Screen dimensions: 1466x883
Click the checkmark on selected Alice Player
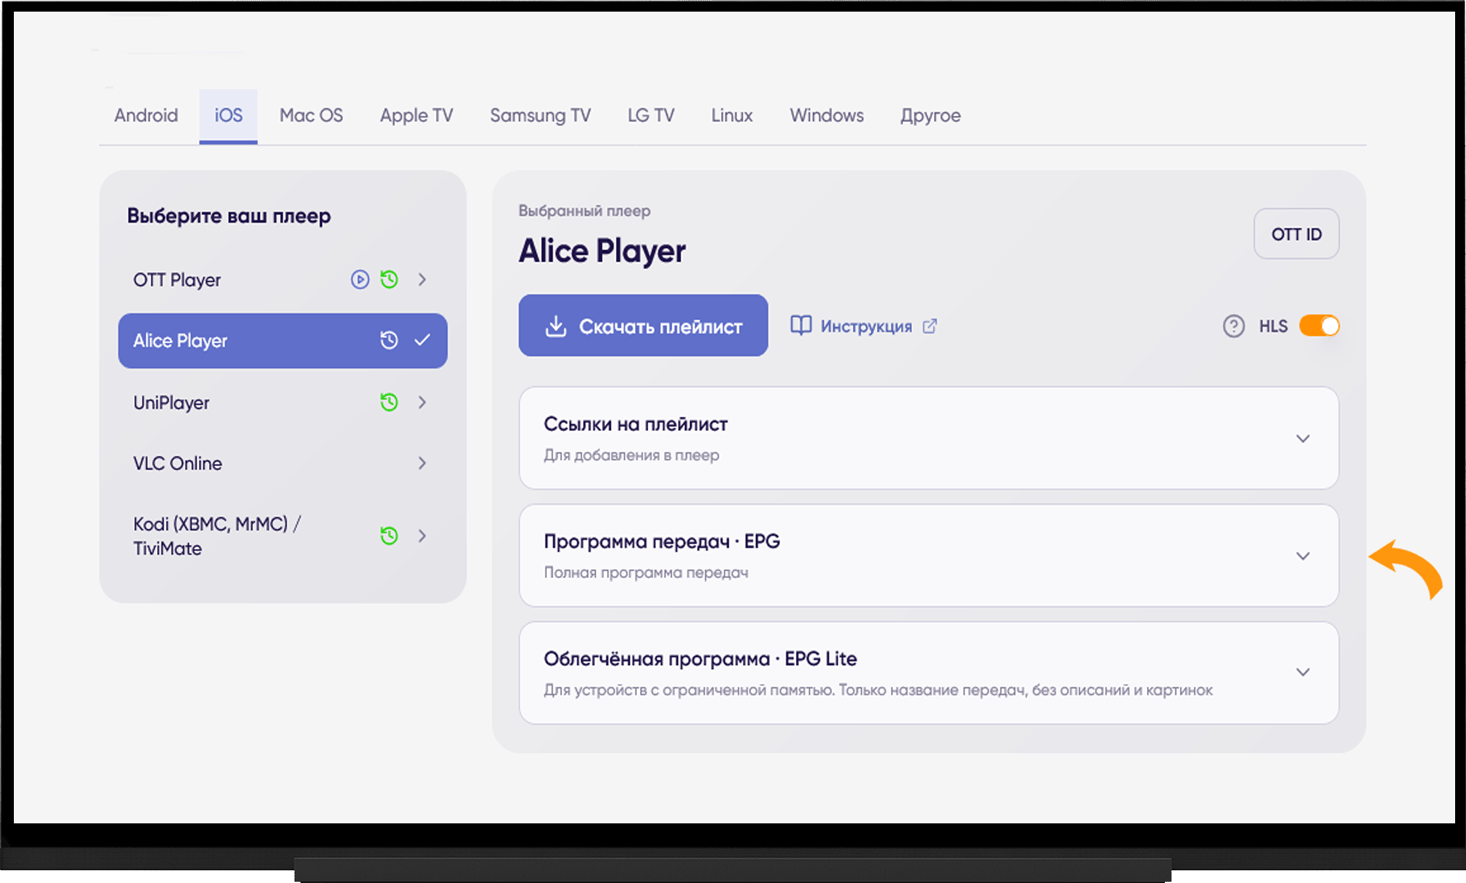(422, 341)
